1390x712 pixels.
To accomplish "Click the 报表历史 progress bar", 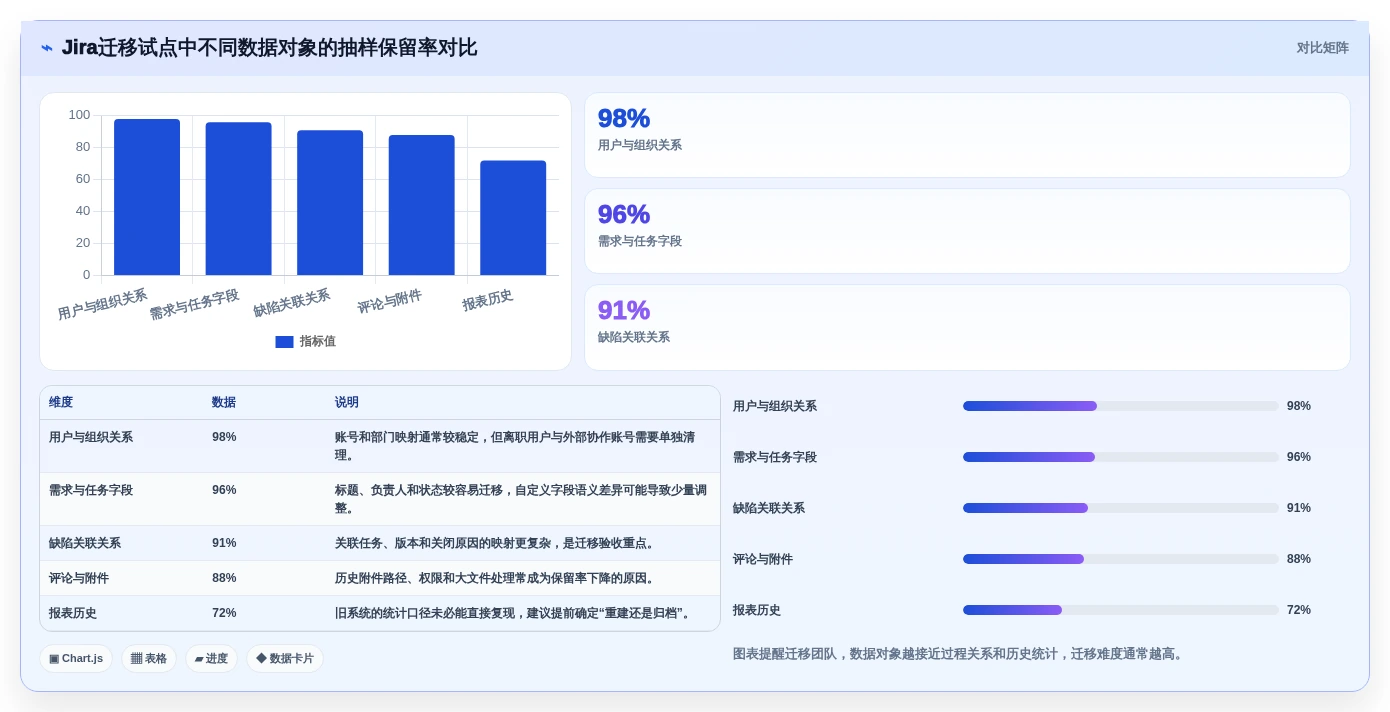I will [1120, 610].
